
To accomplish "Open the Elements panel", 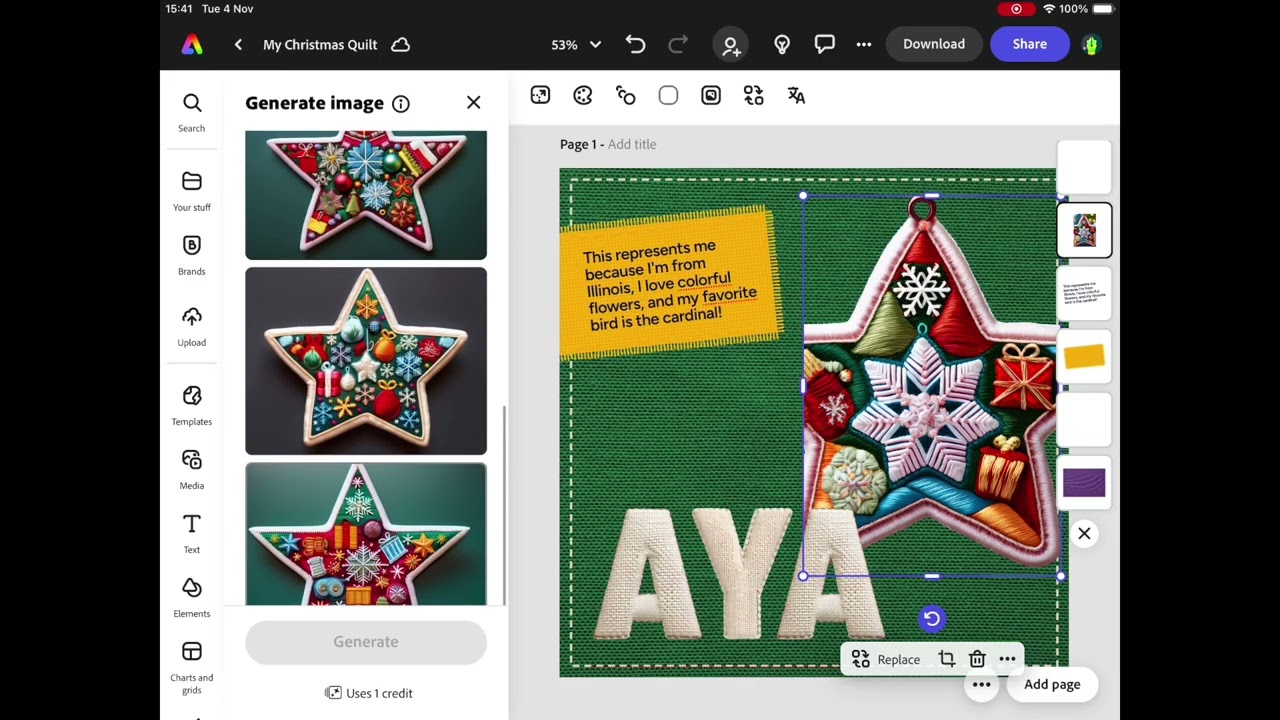I will (x=192, y=597).
